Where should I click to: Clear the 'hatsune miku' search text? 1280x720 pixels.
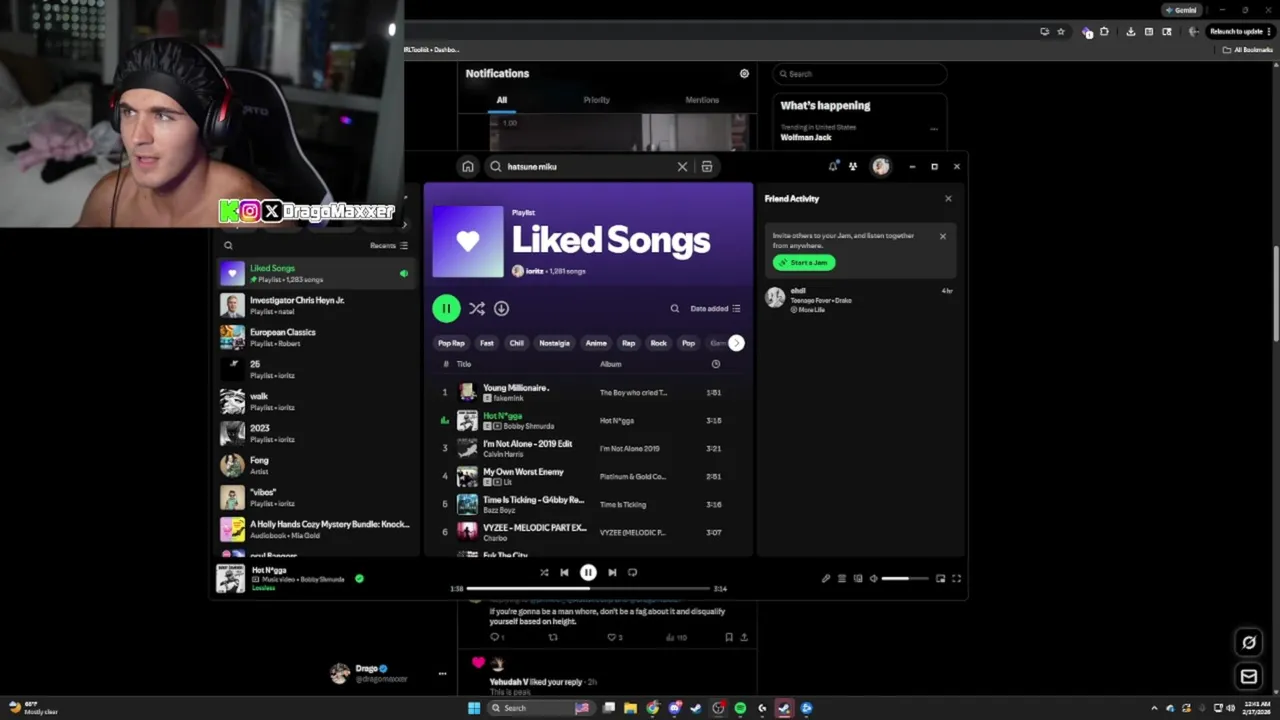[682, 167]
